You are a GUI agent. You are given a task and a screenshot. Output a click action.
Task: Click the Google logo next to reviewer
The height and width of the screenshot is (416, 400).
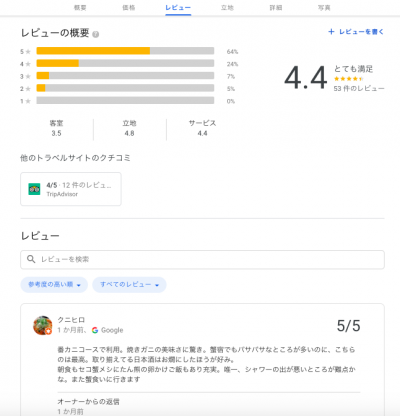coord(95,330)
